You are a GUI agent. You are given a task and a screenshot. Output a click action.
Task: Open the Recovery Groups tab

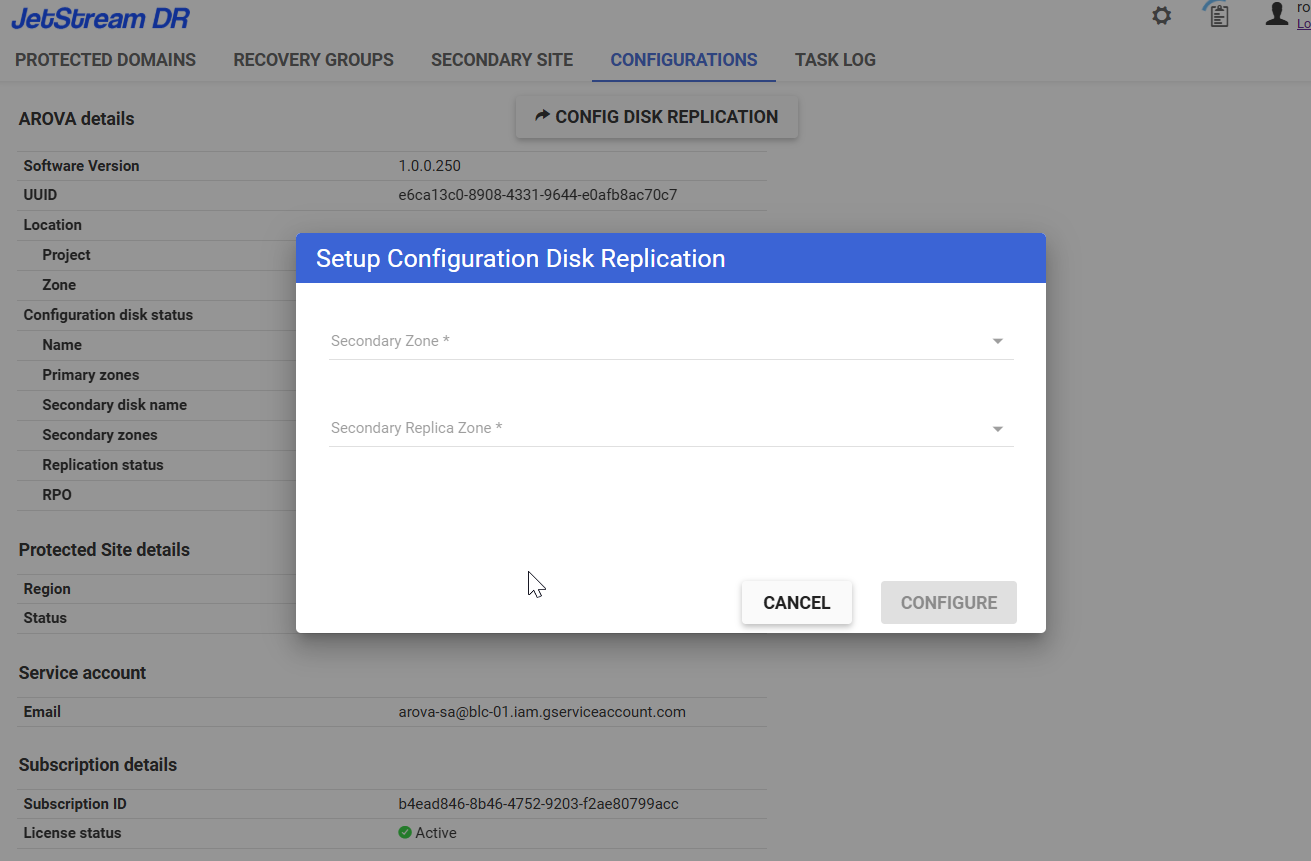[x=313, y=60]
